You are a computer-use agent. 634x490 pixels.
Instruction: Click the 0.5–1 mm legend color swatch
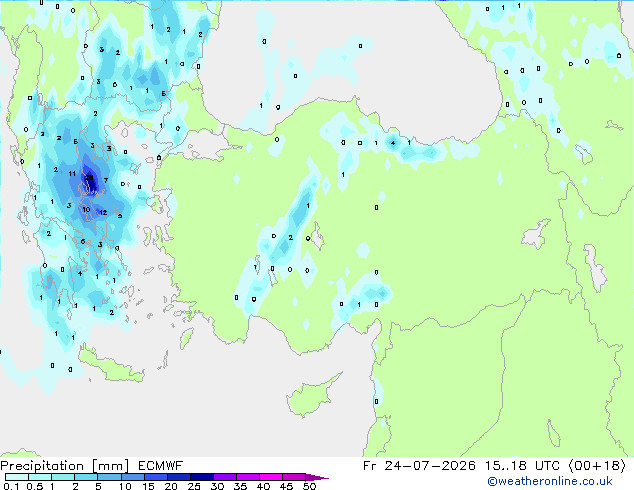click(x=40, y=477)
